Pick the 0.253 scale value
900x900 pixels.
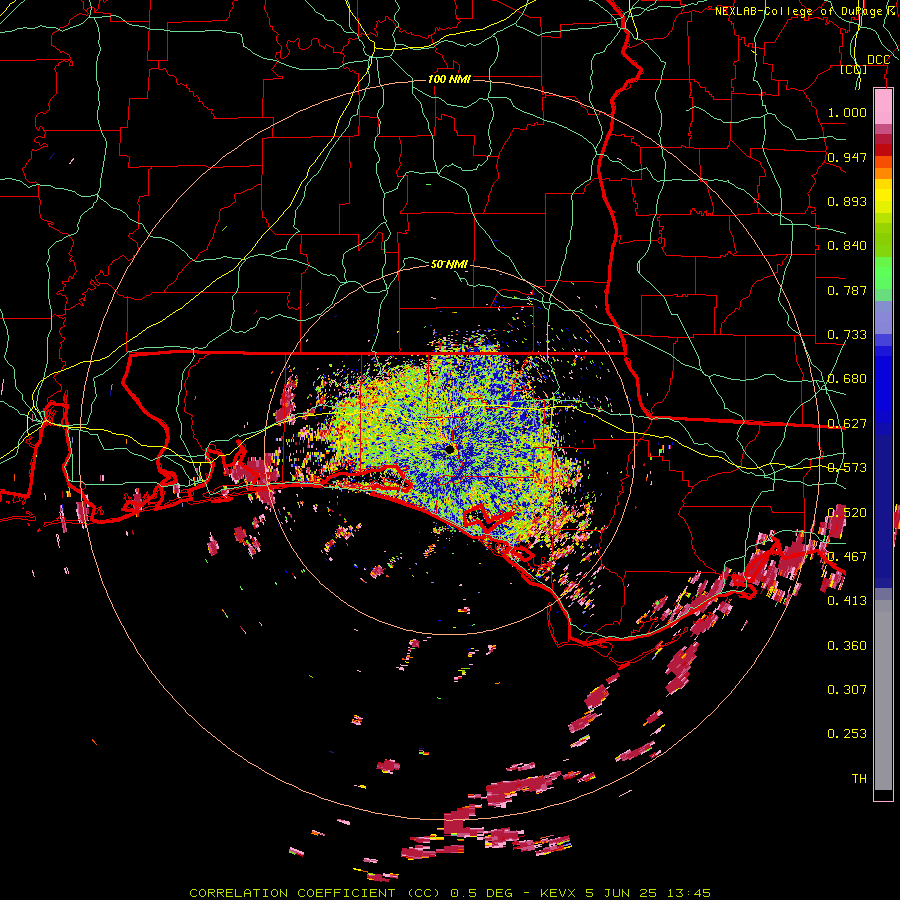847,734
